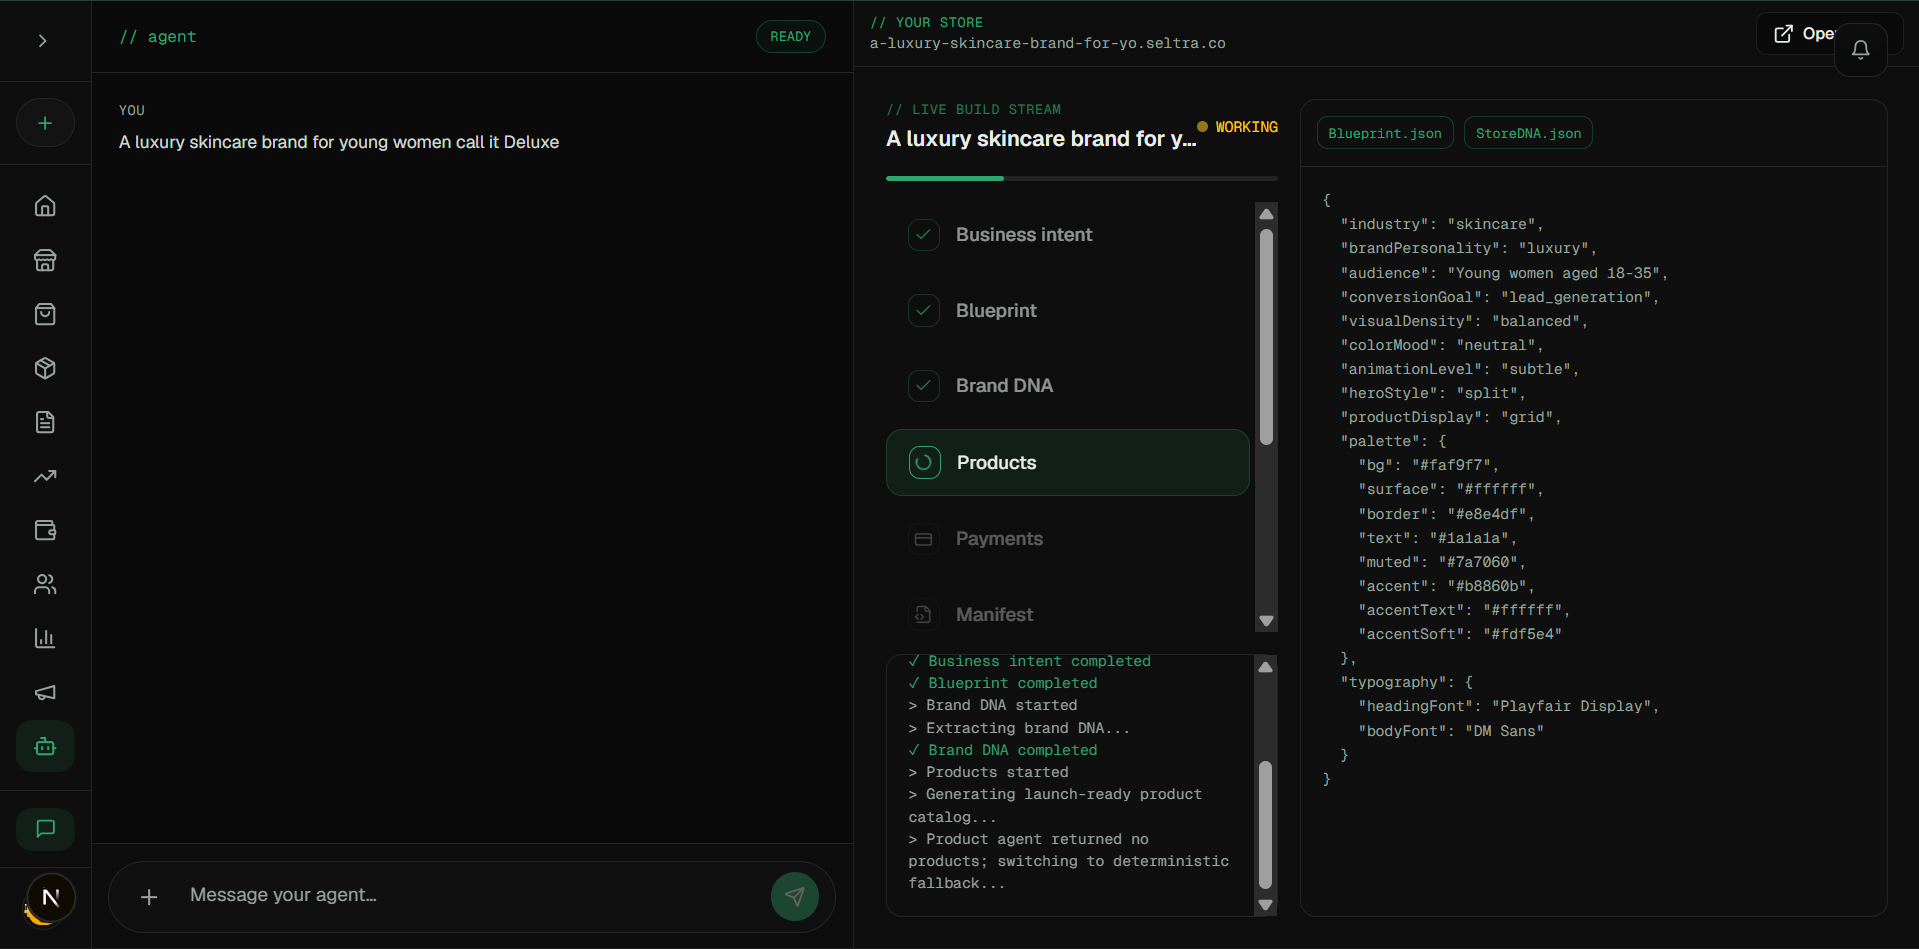Open notifications bell icon
1919x949 pixels.
(1861, 49)
